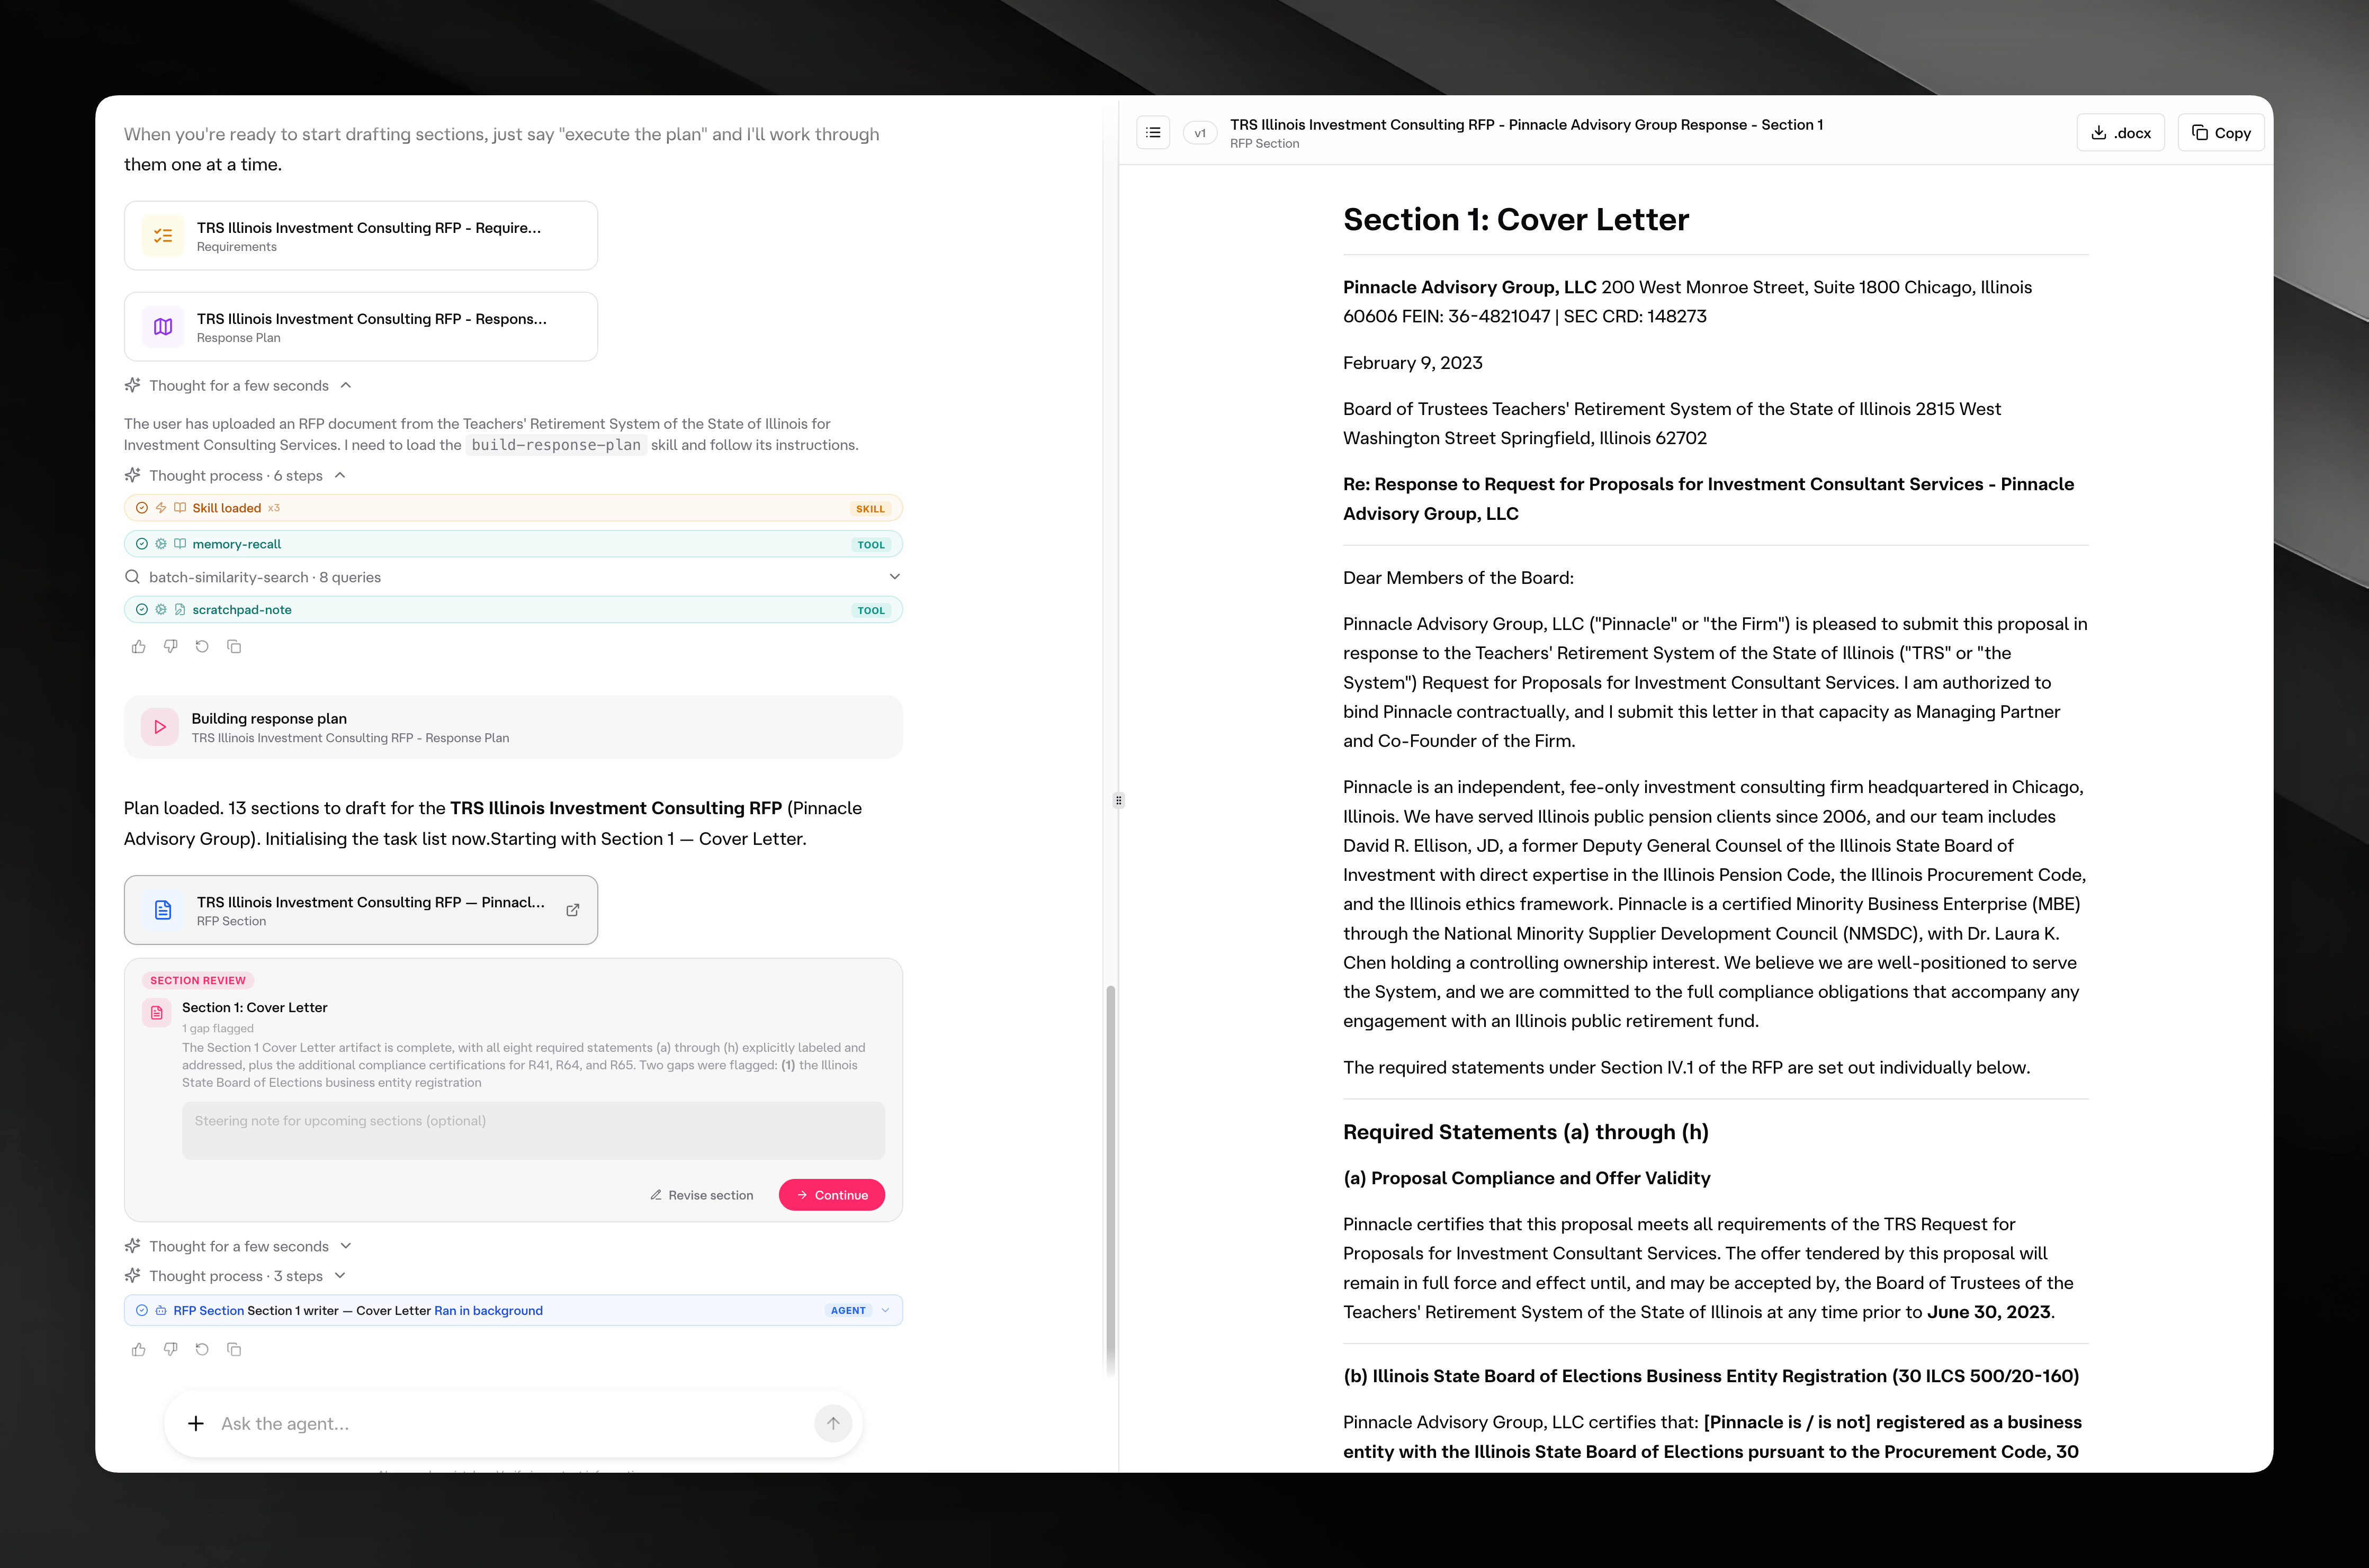The width and height of the screenshot is (2369, 1568).
Task: Thumbs up the reply below the agent row
Action: pyautogui.click(x=139, y=1350)
